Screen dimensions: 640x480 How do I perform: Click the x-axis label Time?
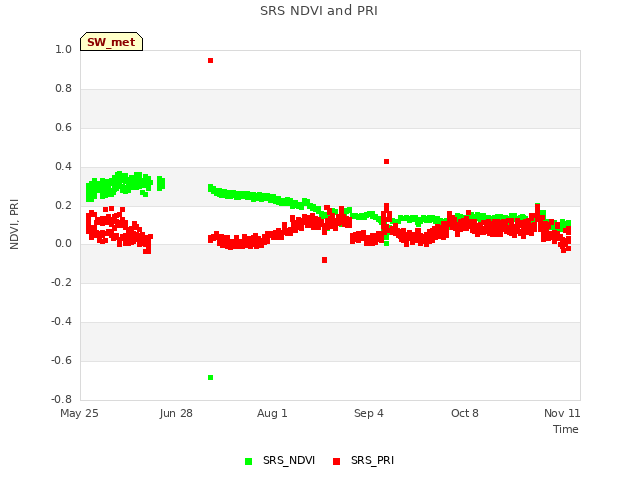tap(566, 429)
